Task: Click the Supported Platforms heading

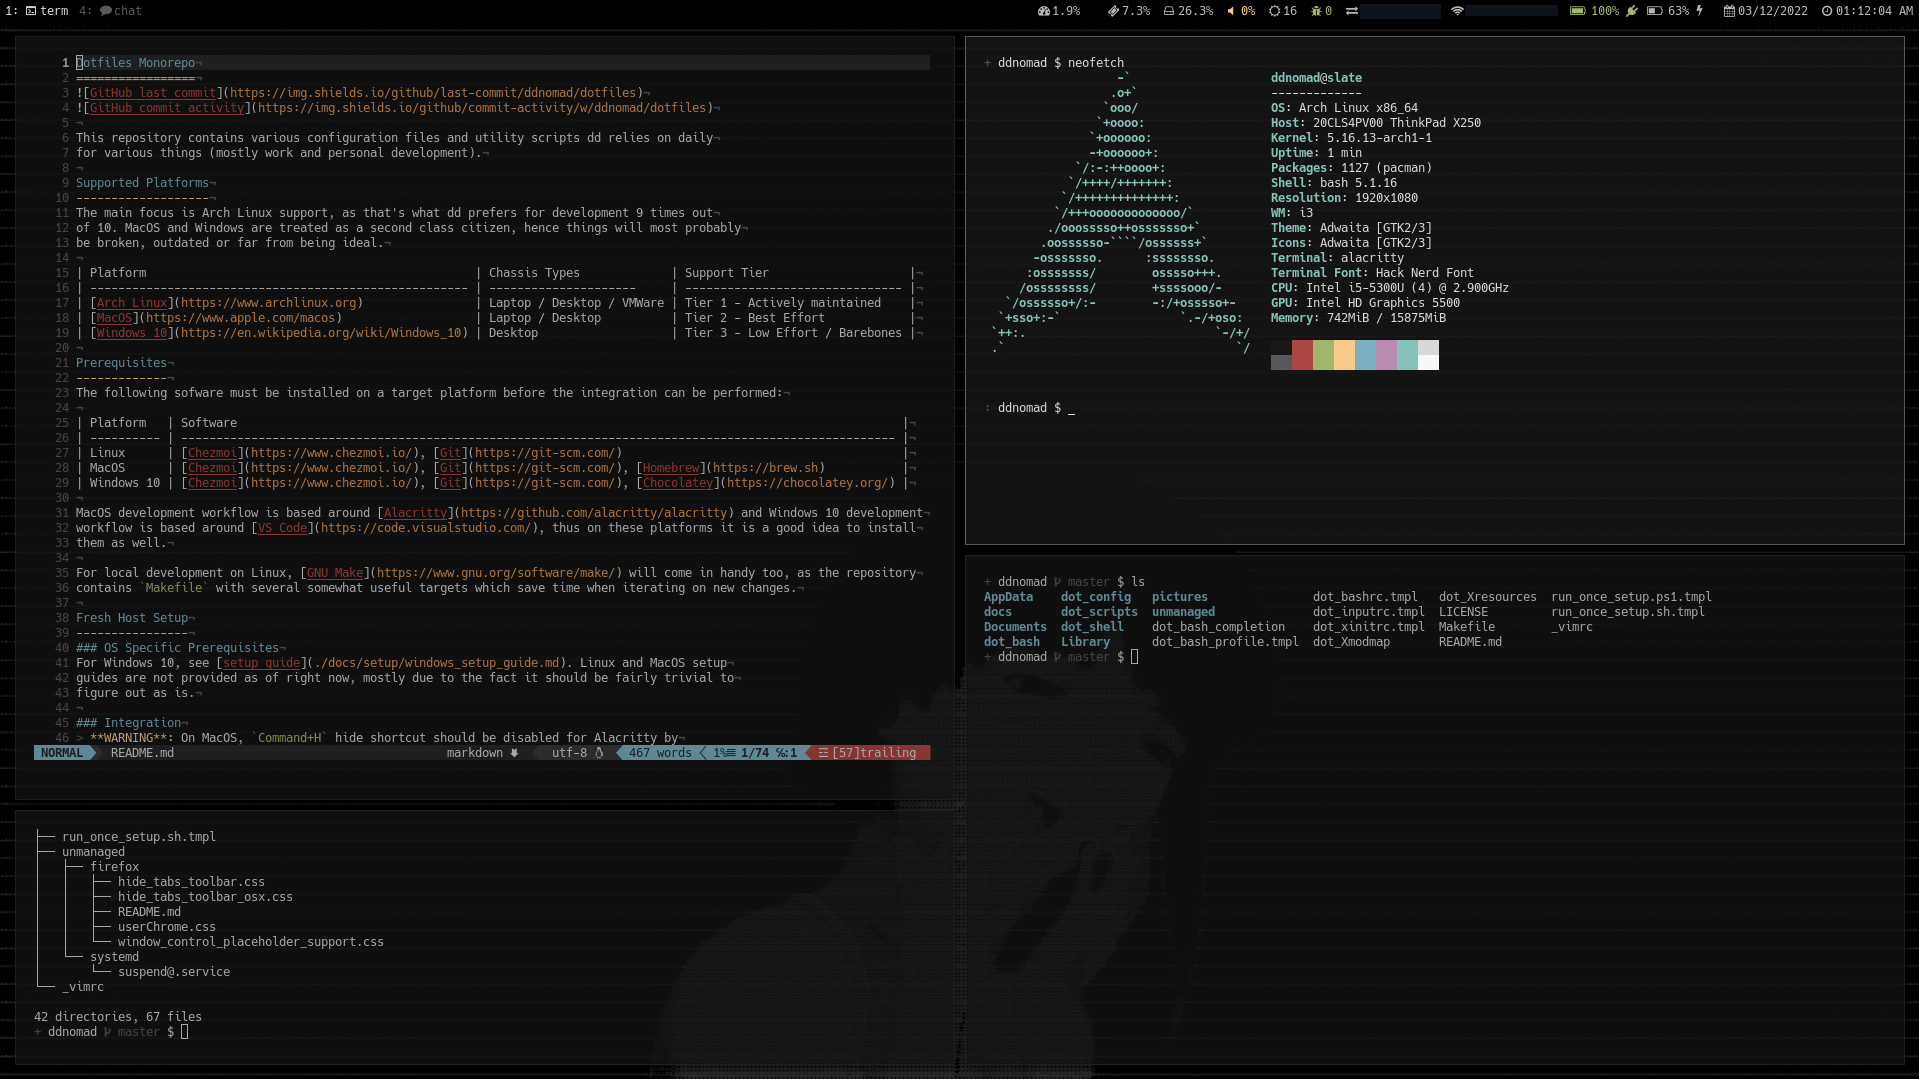Action: pos(142,183)
